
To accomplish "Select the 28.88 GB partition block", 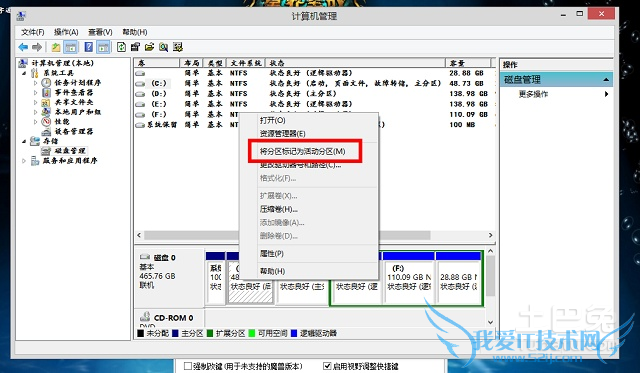I will pos(459,278).
